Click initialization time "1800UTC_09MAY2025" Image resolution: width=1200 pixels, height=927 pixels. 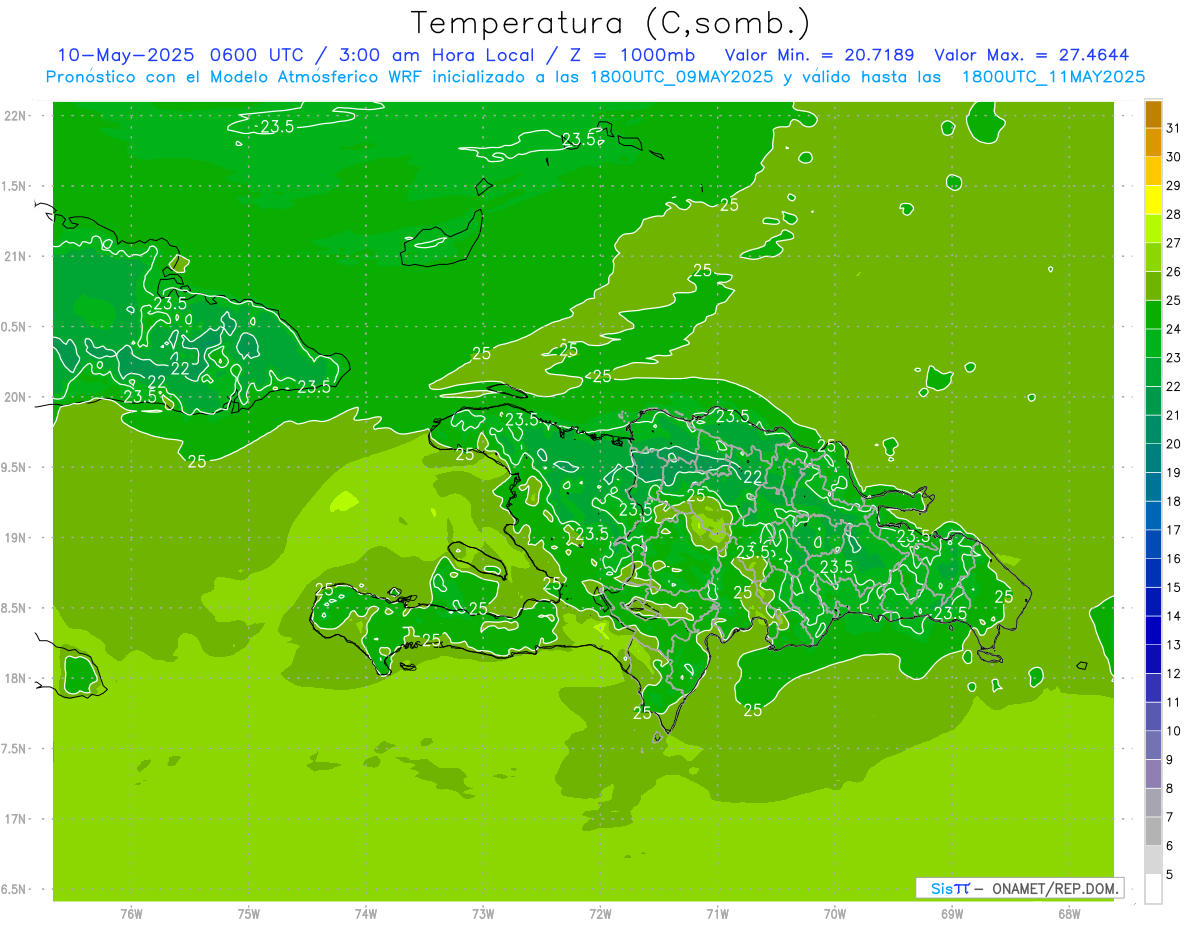point(677,77)
